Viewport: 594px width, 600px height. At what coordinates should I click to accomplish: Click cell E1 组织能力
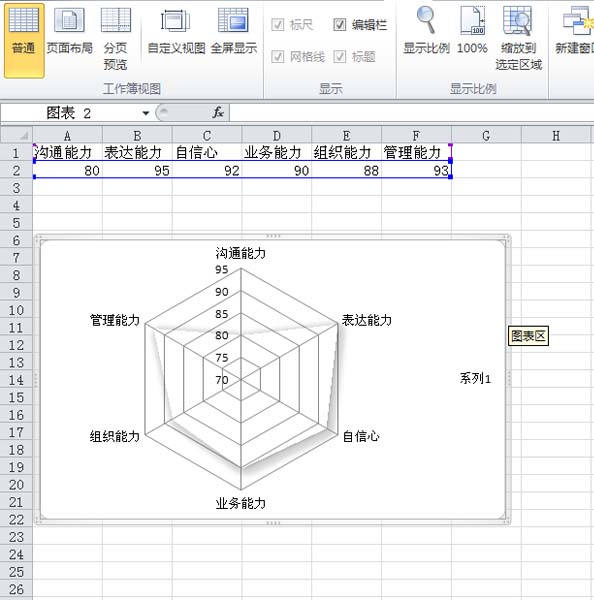[346, 152]
